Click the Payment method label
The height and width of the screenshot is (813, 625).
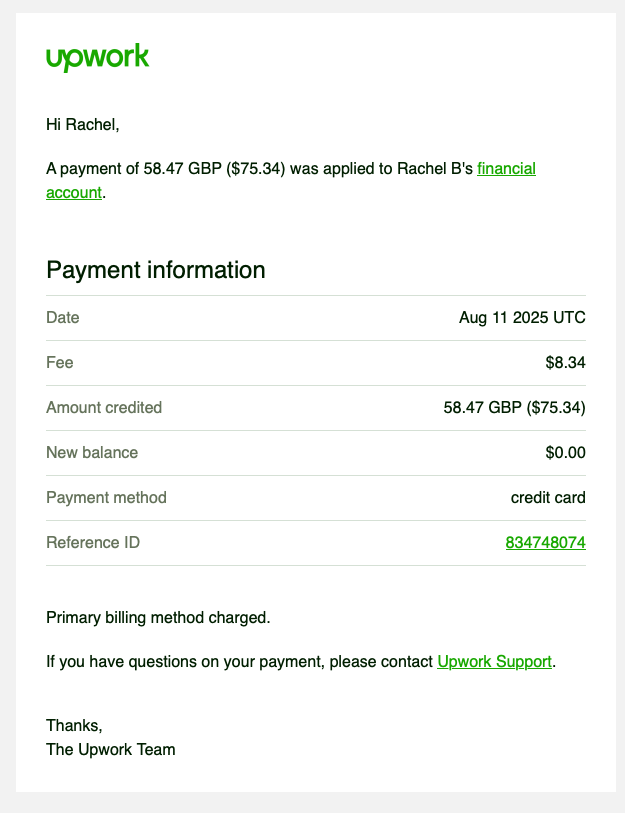coord(106,498)
